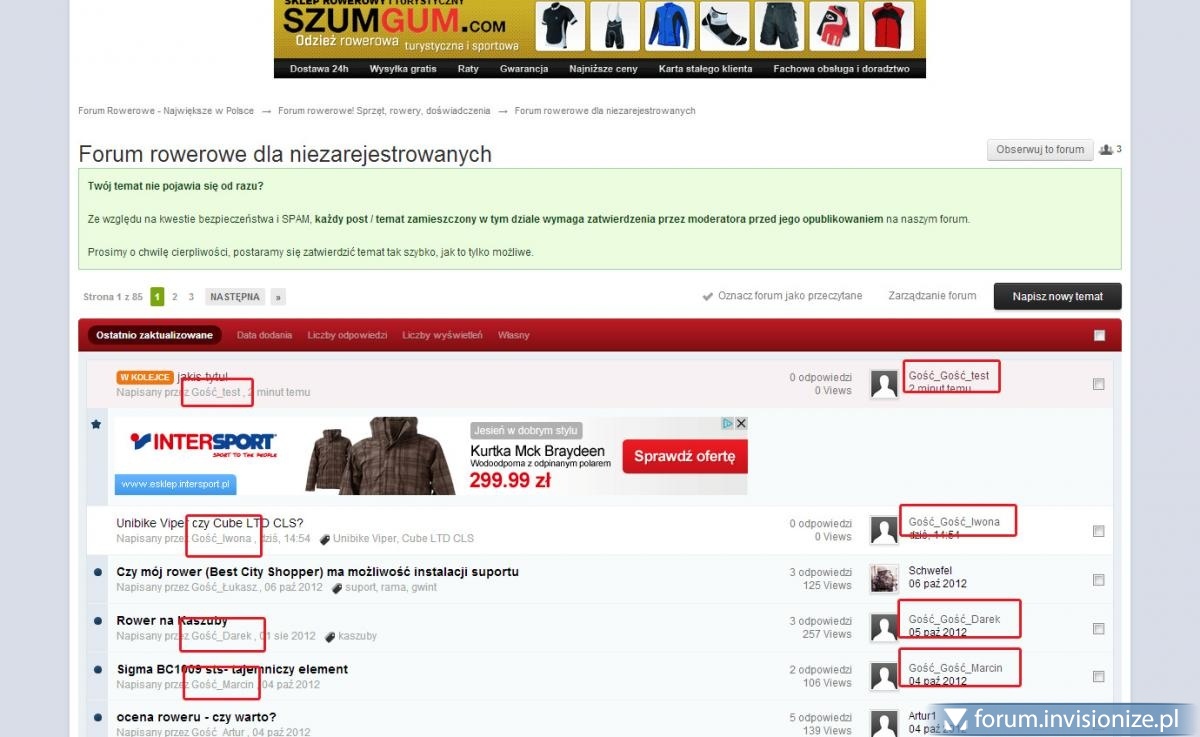Click Gwarancja in SZUMGUM banner
Screen dimensions: 1200x737
(x=524, y=69)
